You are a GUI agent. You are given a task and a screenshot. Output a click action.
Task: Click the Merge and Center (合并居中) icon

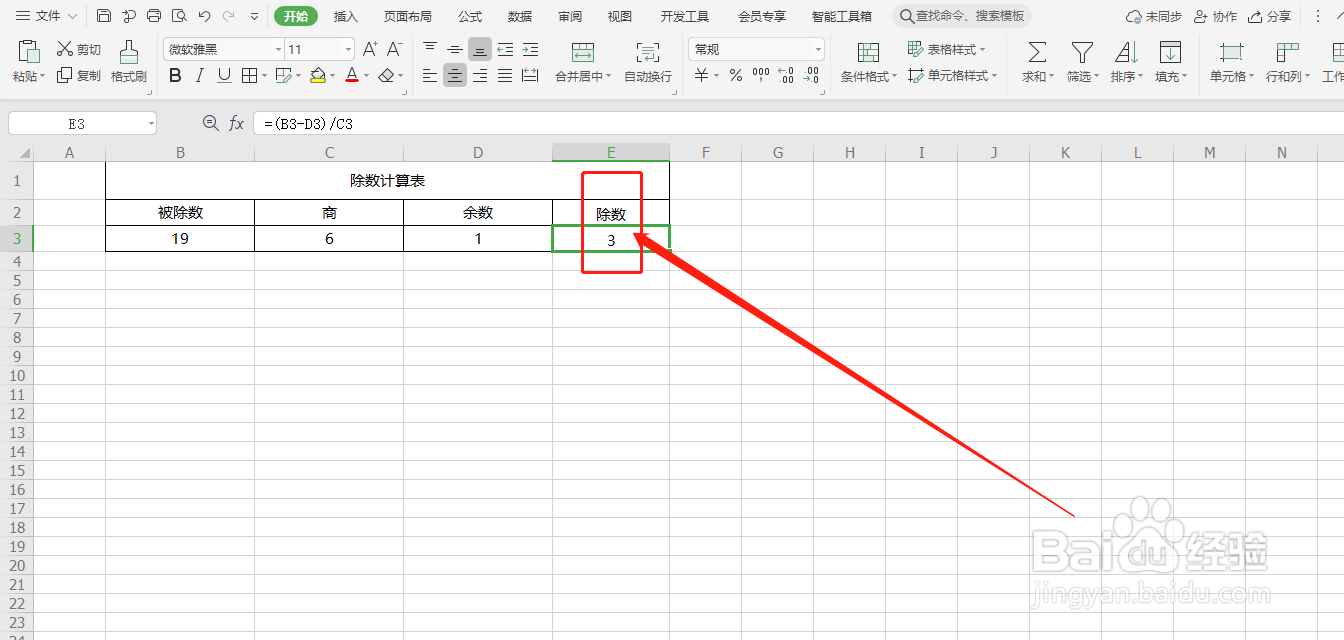pos(583,52)
